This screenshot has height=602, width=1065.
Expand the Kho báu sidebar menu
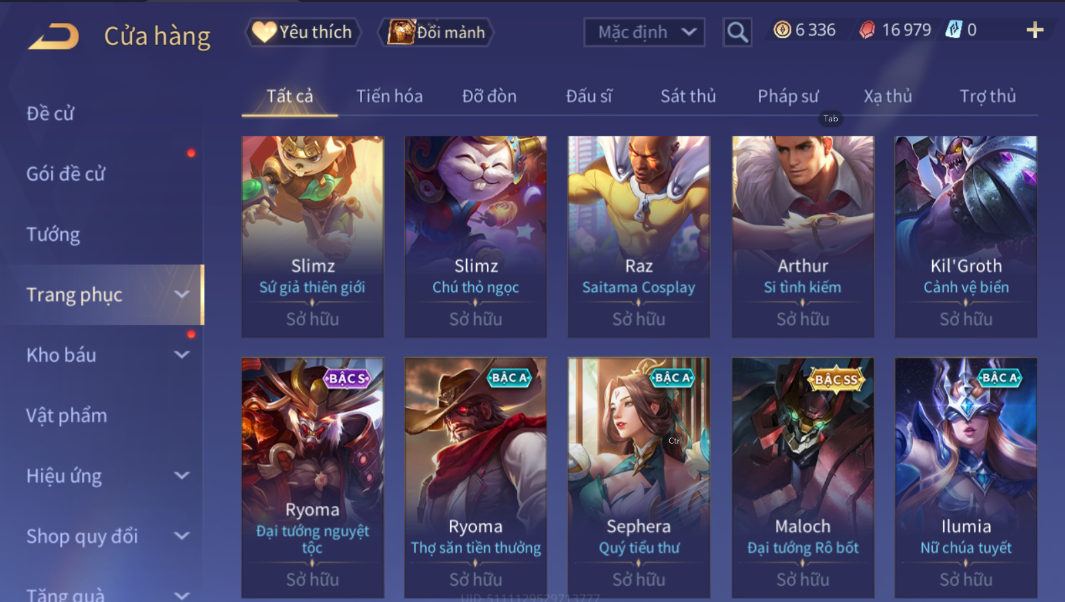click(107, 355)
